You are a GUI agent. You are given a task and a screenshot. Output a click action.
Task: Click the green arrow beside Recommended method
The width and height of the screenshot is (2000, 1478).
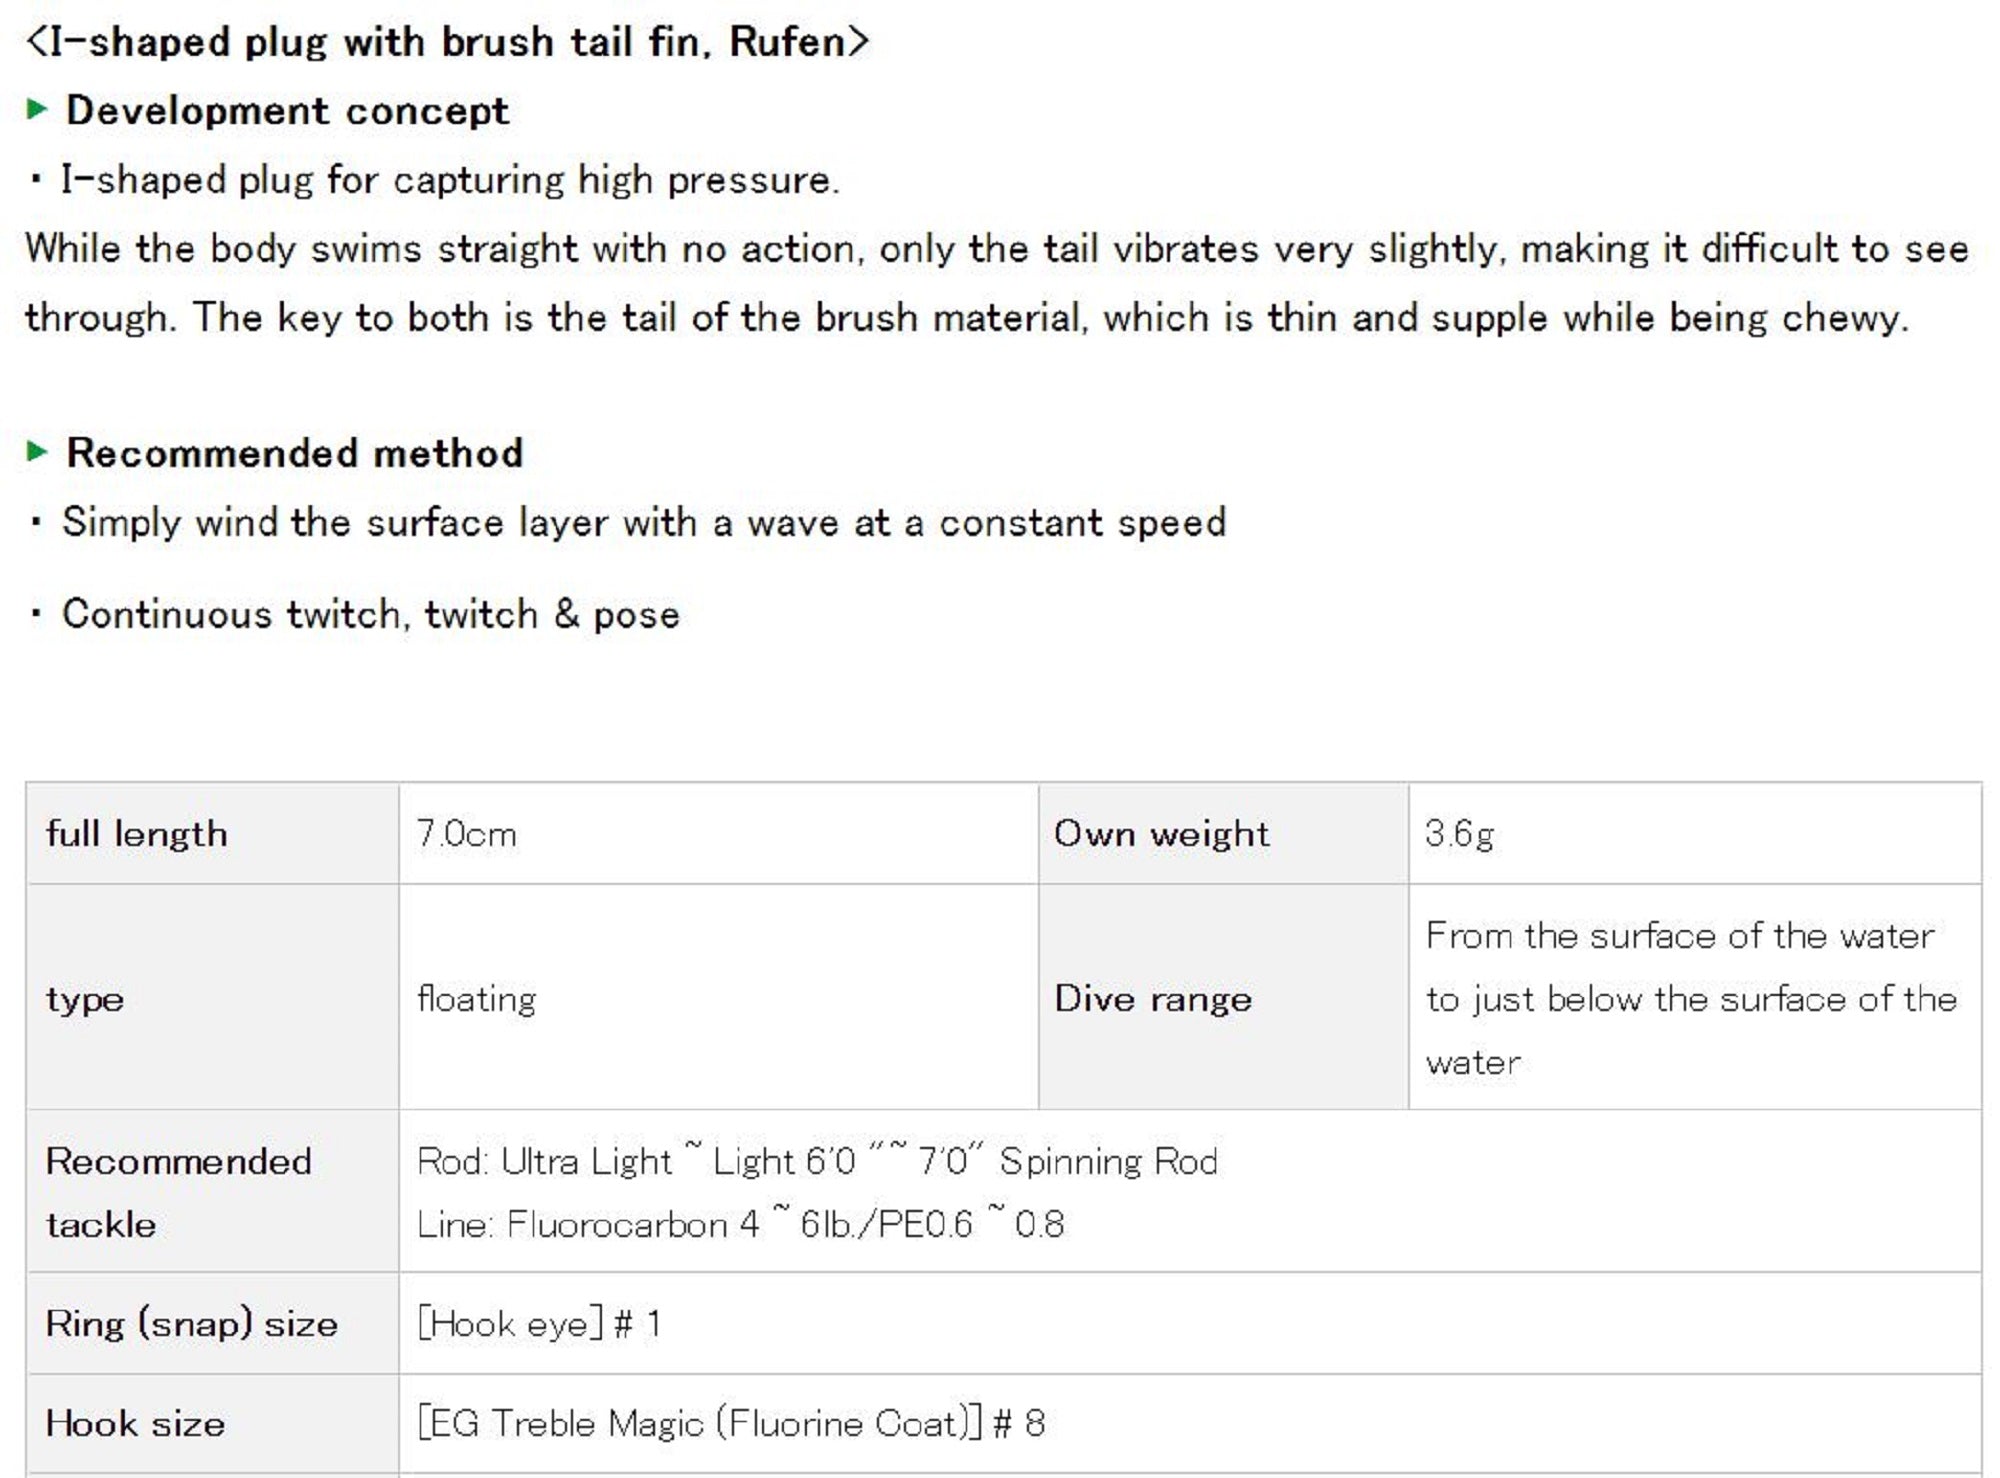pos(37,452)
